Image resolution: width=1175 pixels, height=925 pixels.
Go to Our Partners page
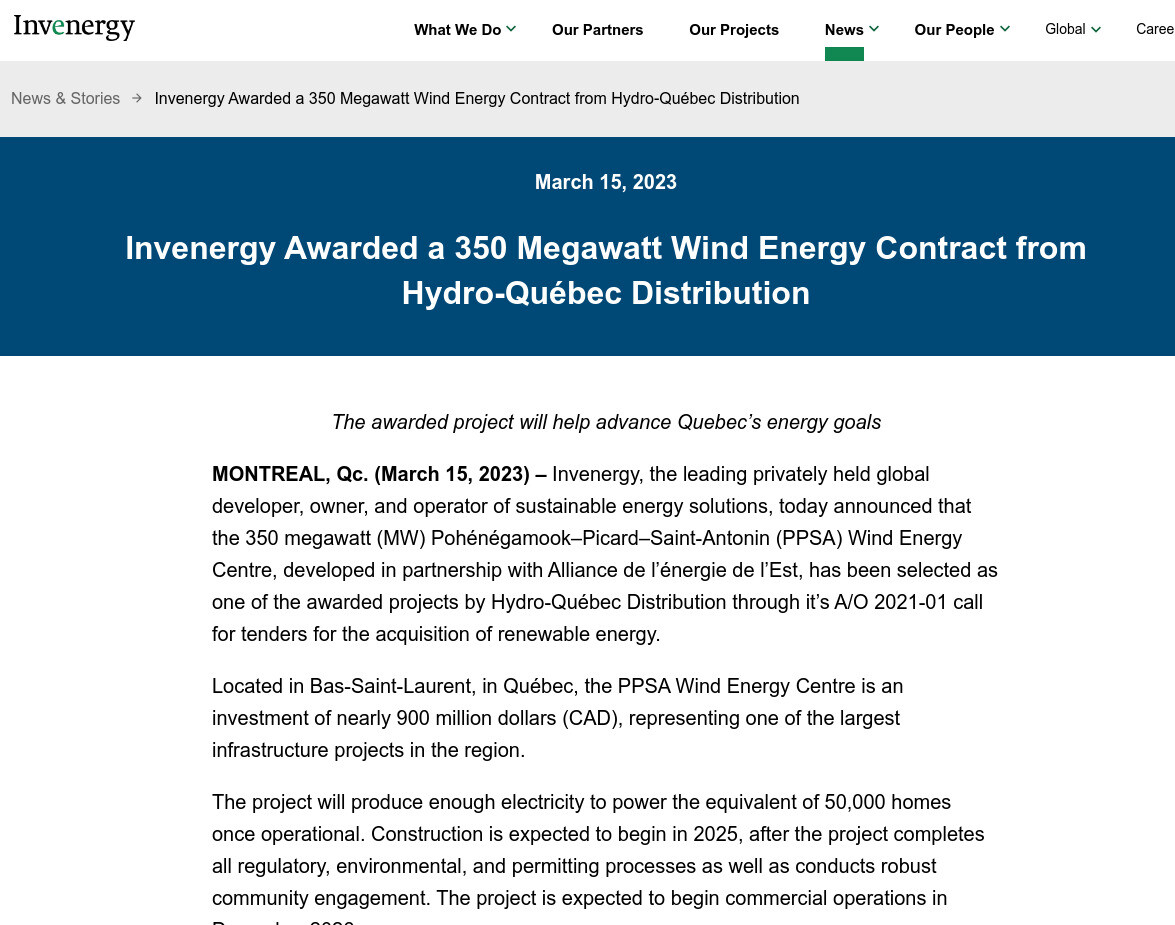[x=597, y=30]
